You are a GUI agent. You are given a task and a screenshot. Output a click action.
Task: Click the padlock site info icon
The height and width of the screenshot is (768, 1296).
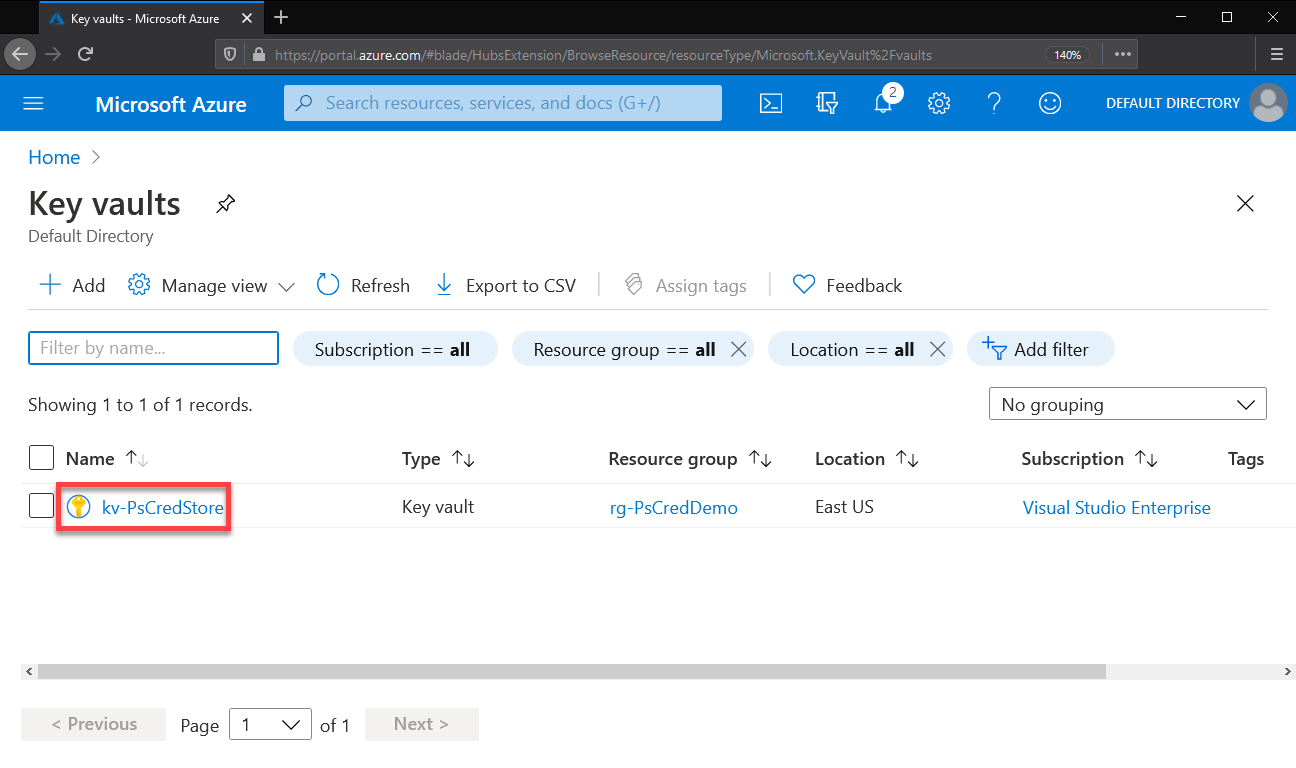pos(258,55)
